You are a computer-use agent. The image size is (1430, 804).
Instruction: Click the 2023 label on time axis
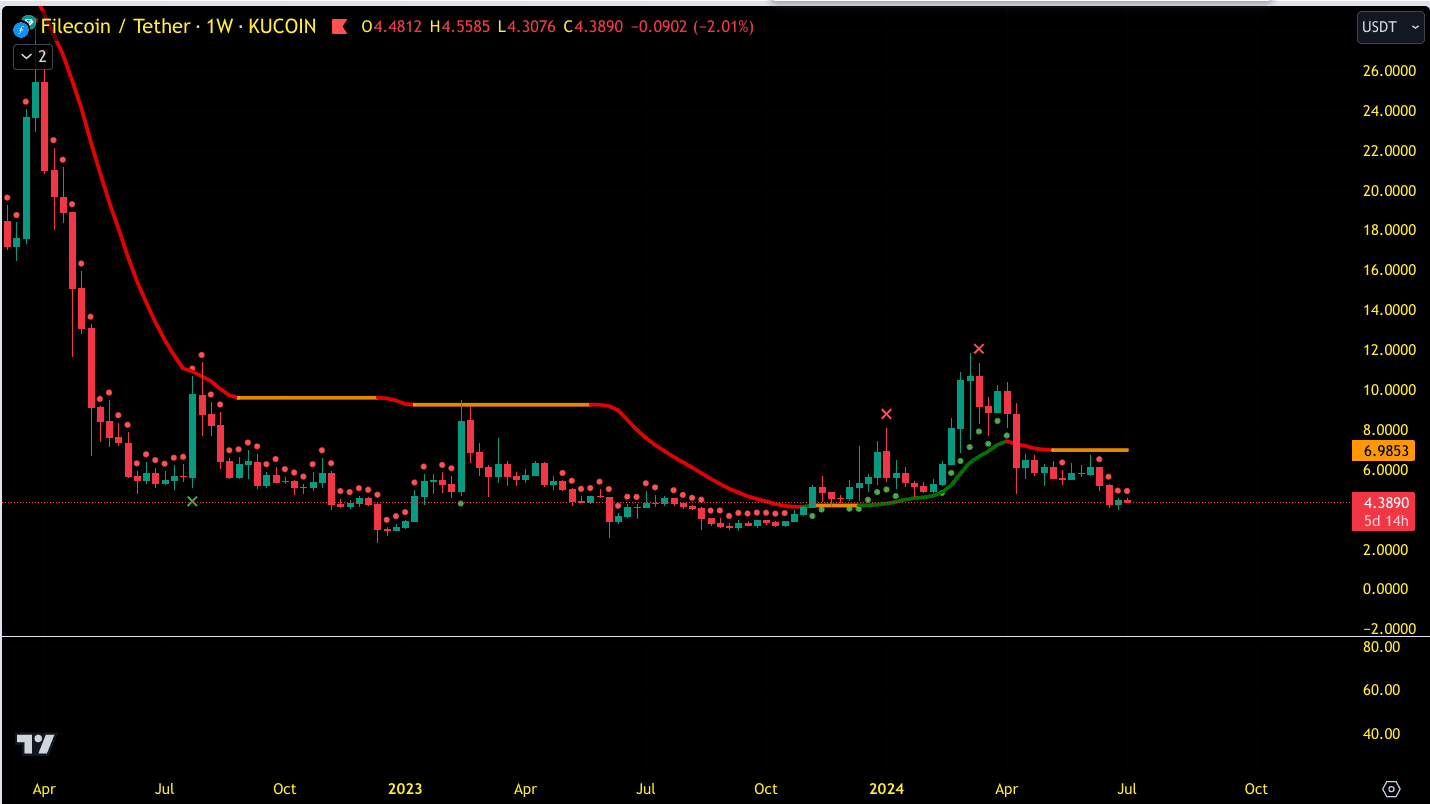[x=405, y=789]
